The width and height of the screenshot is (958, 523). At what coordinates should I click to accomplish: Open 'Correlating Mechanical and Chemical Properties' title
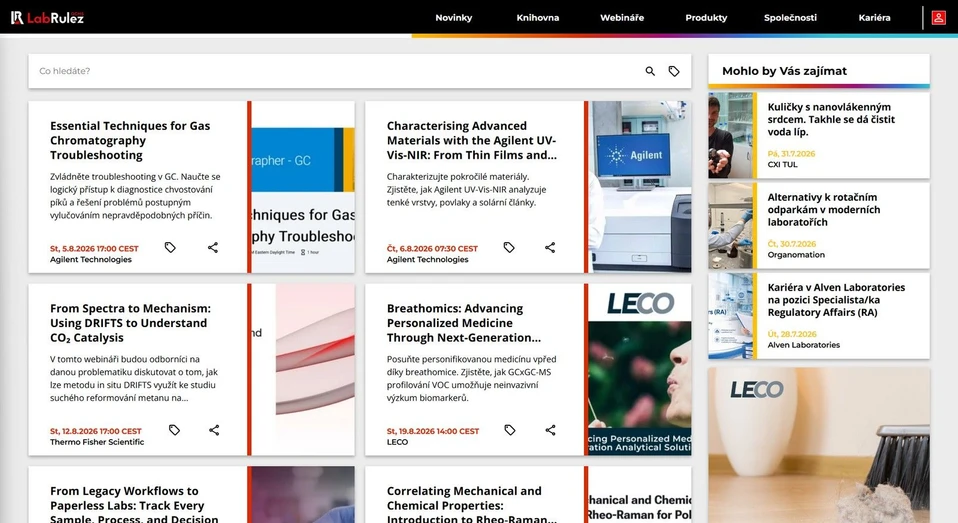pos(472,504)
